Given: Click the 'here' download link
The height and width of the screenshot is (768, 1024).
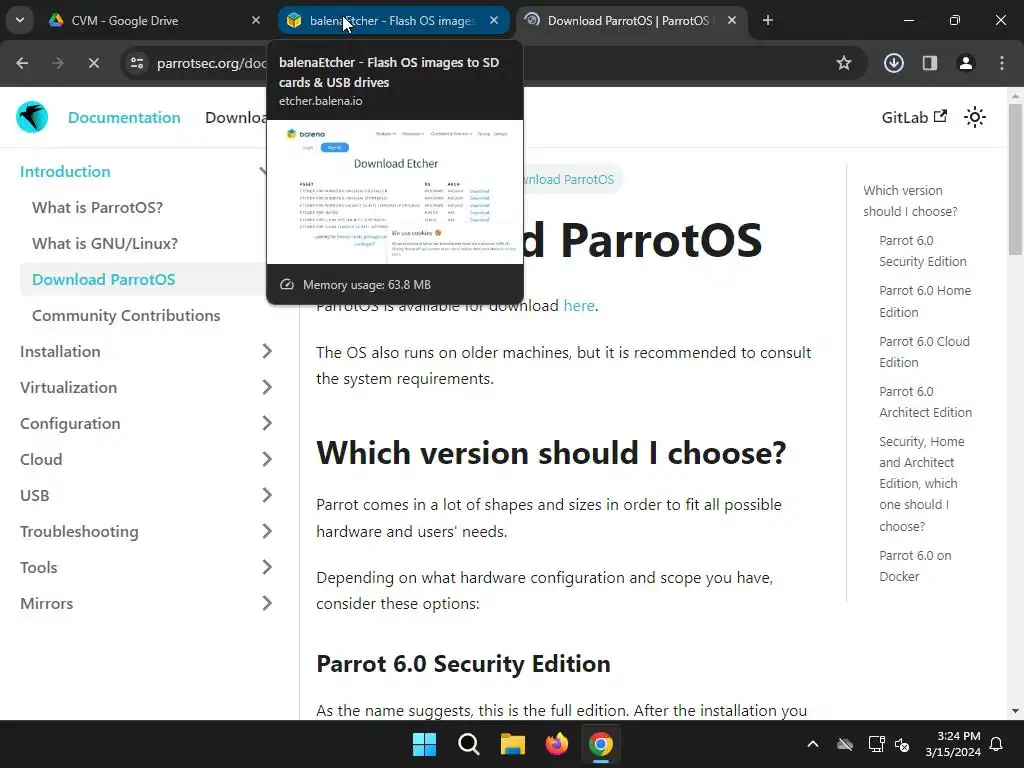Looking at the screenshot, I should coord(579,306).
